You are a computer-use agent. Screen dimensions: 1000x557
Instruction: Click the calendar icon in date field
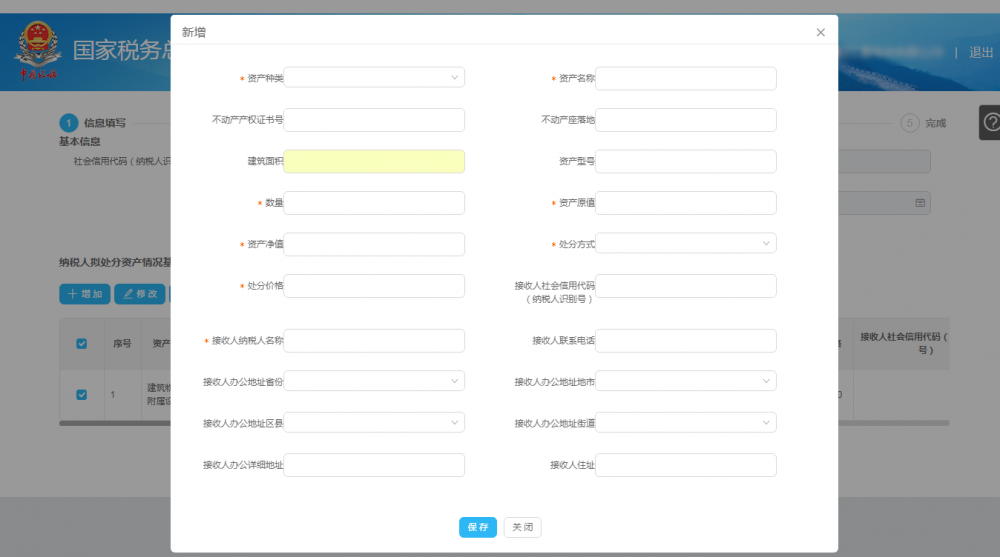(x=920, y=203)
